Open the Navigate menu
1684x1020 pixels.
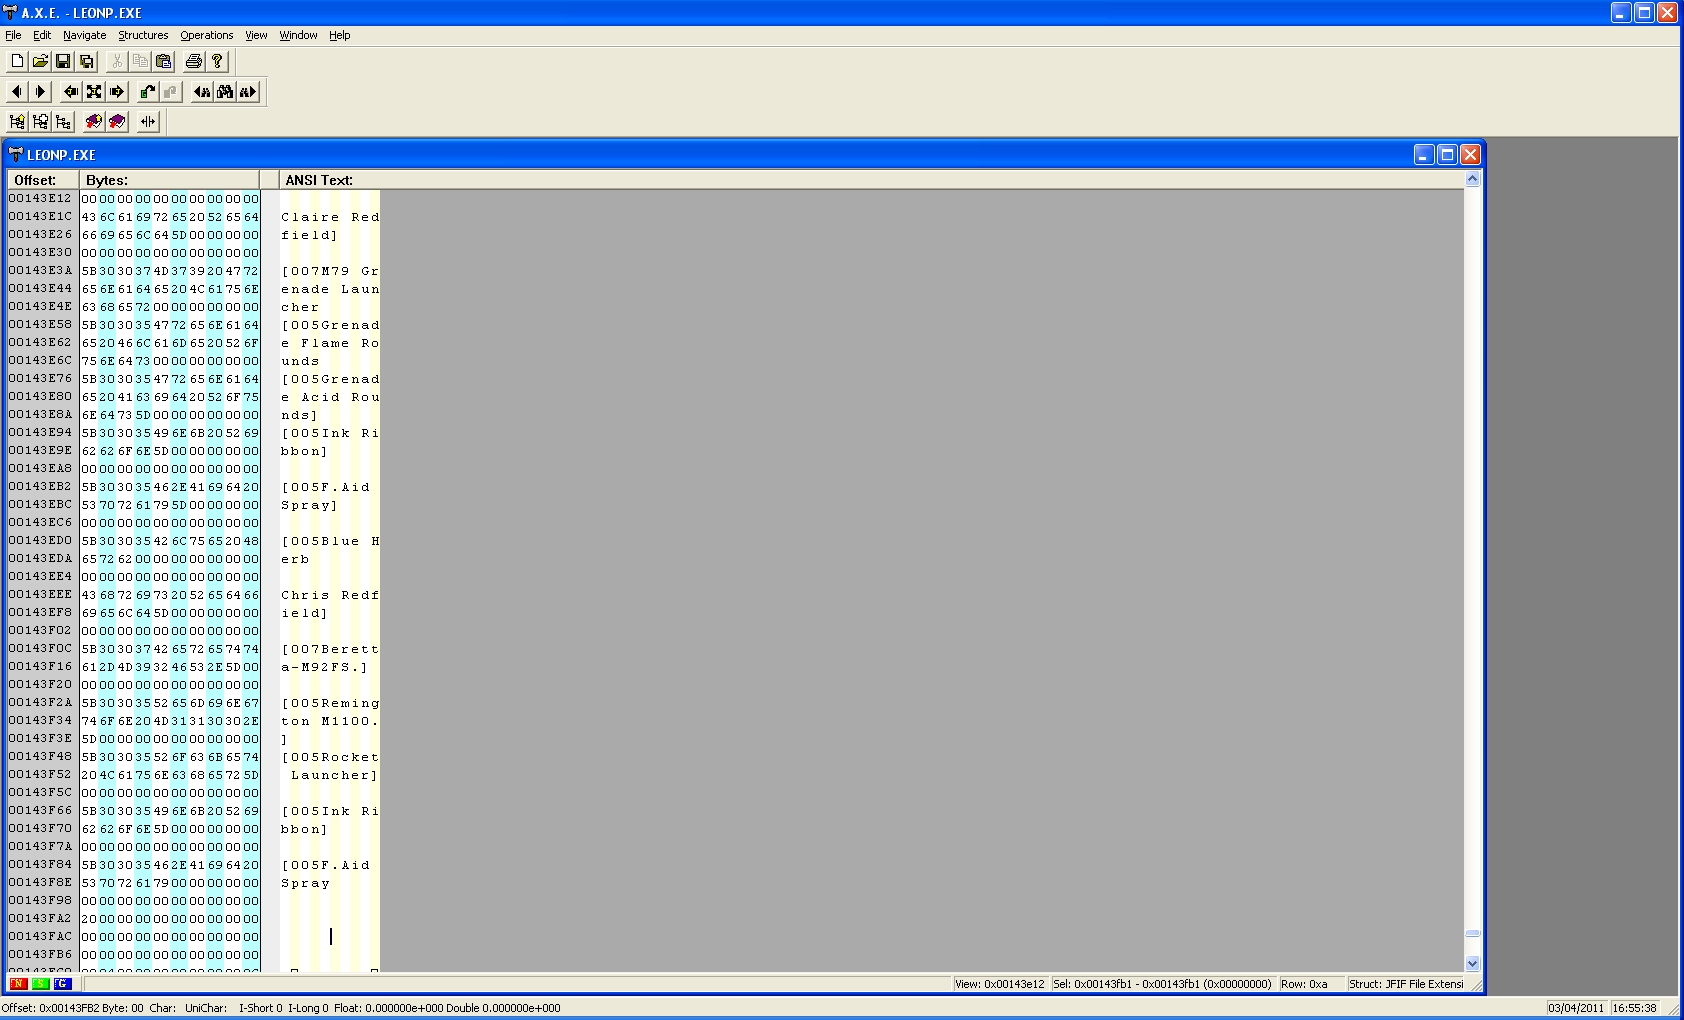84,35
